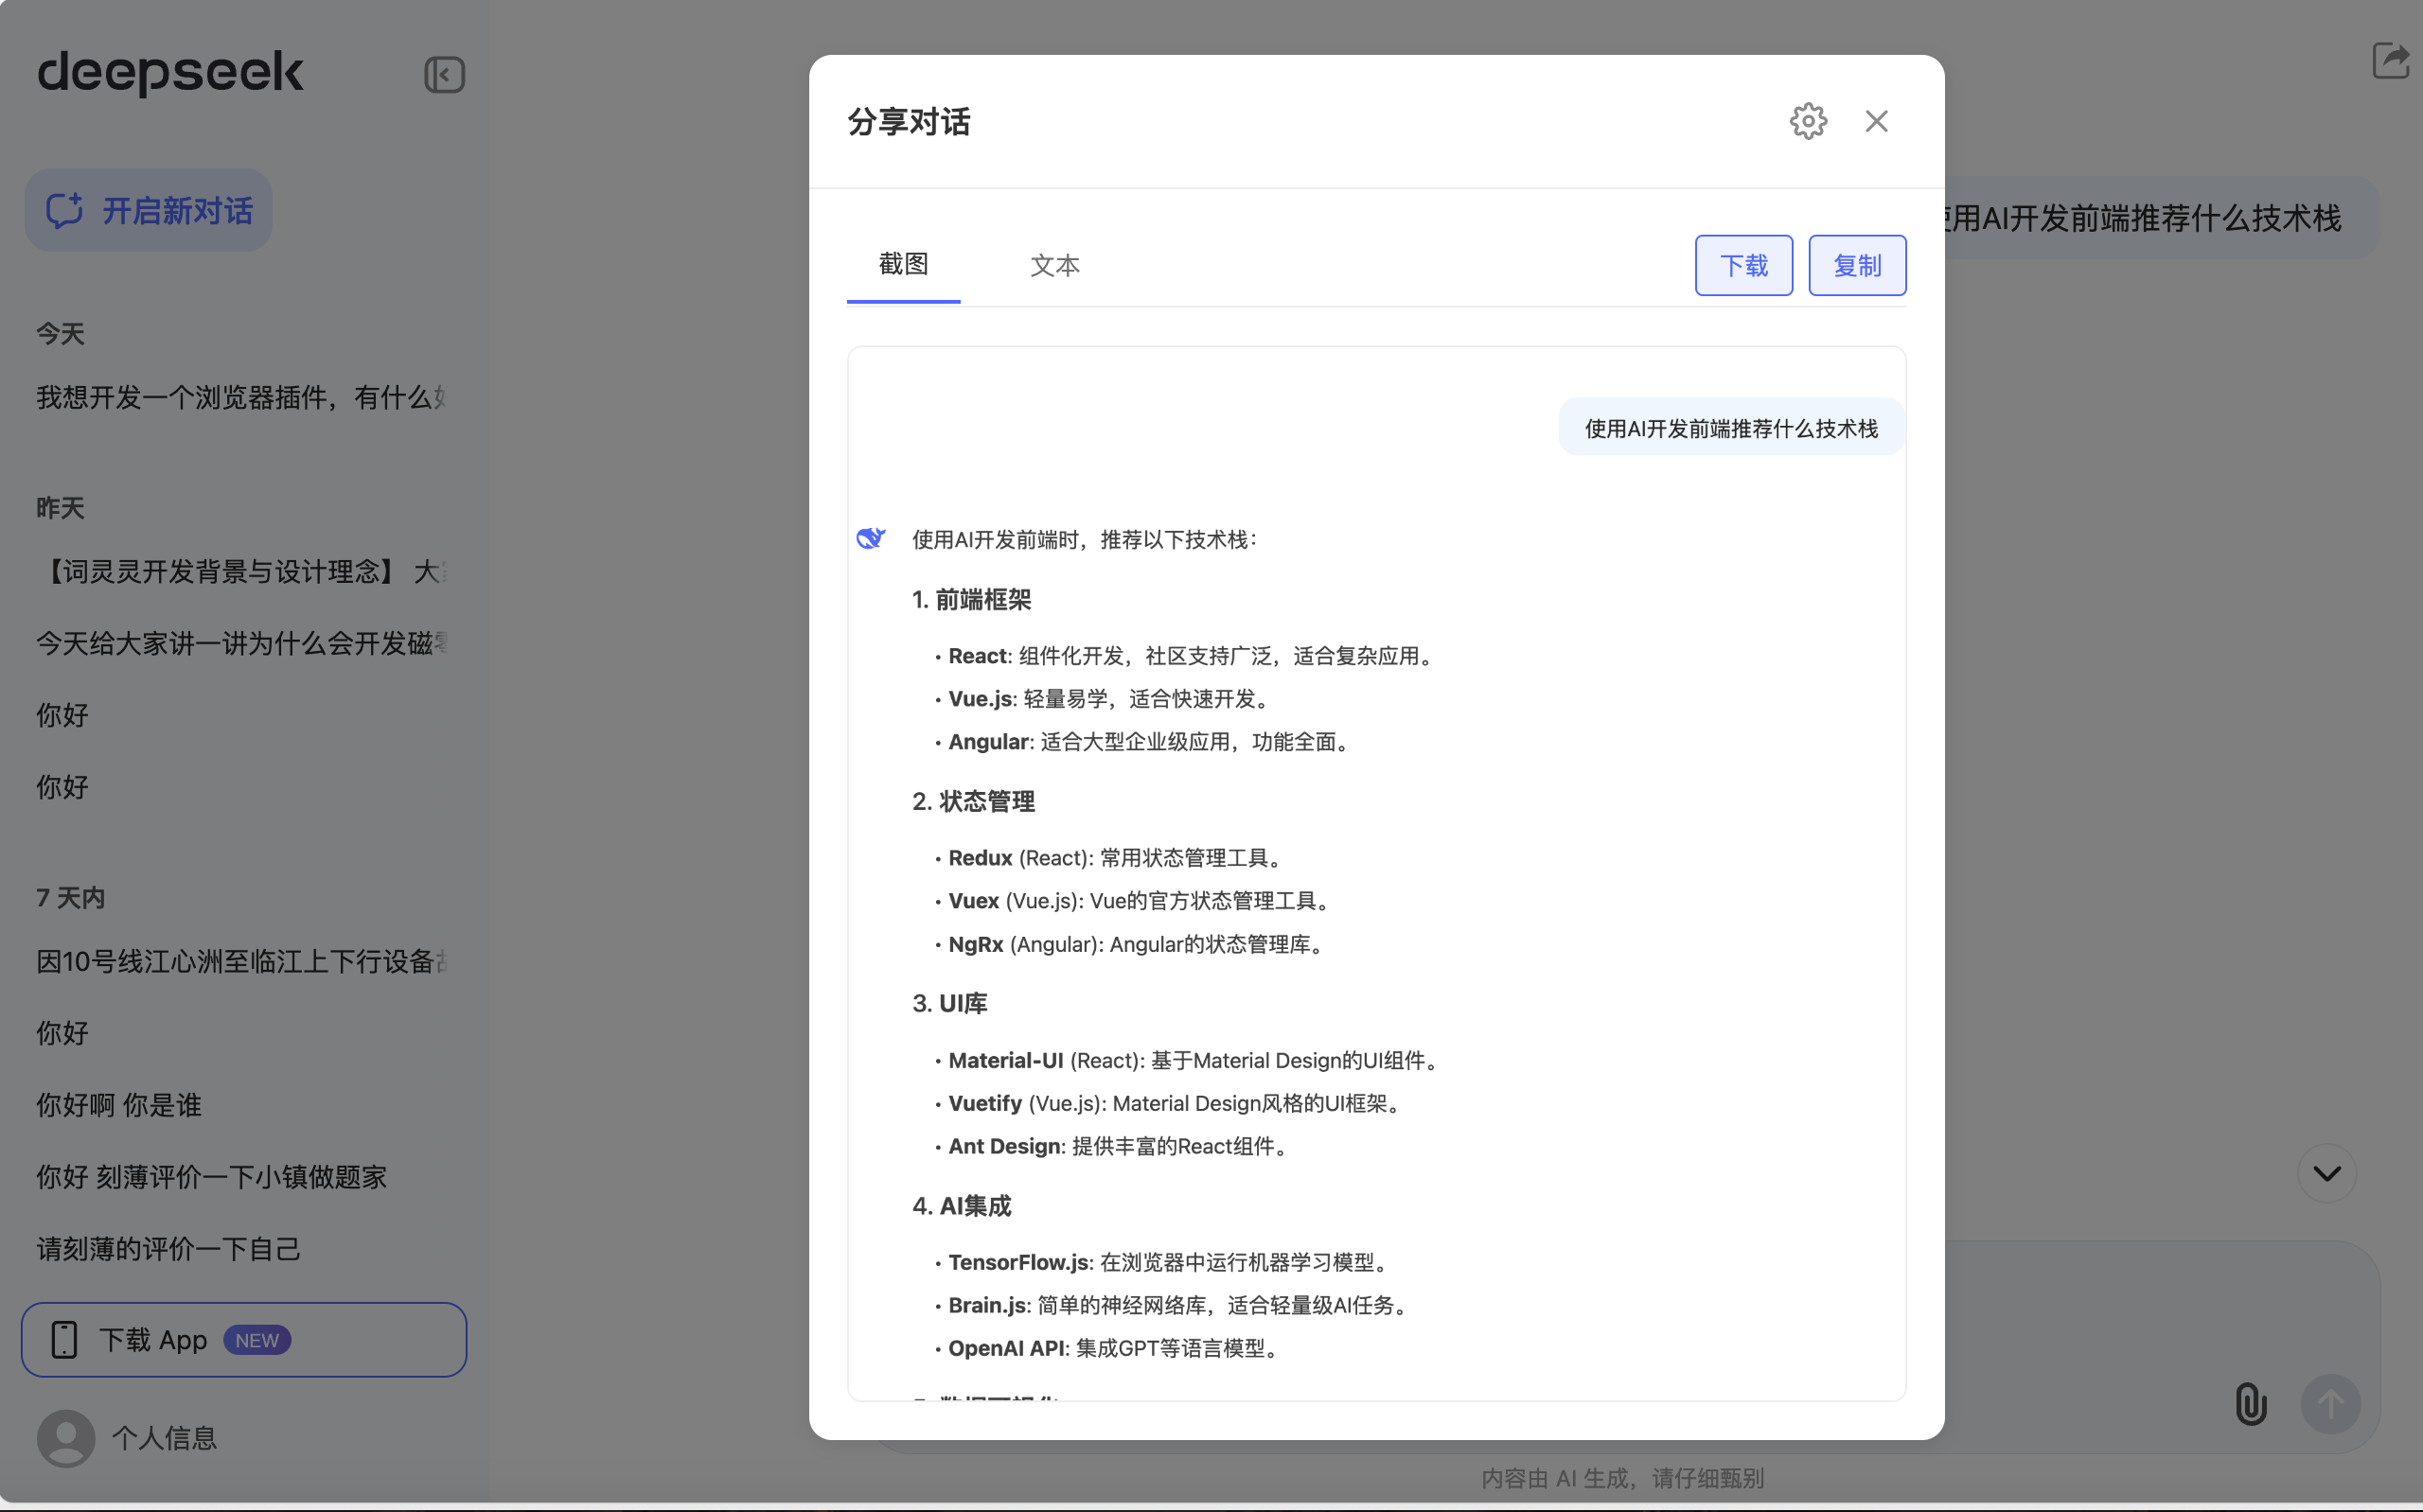The height and width of the screenshot is (1512, 2423).
Task: Click the React bullet line
Action: pos(1190,656)
